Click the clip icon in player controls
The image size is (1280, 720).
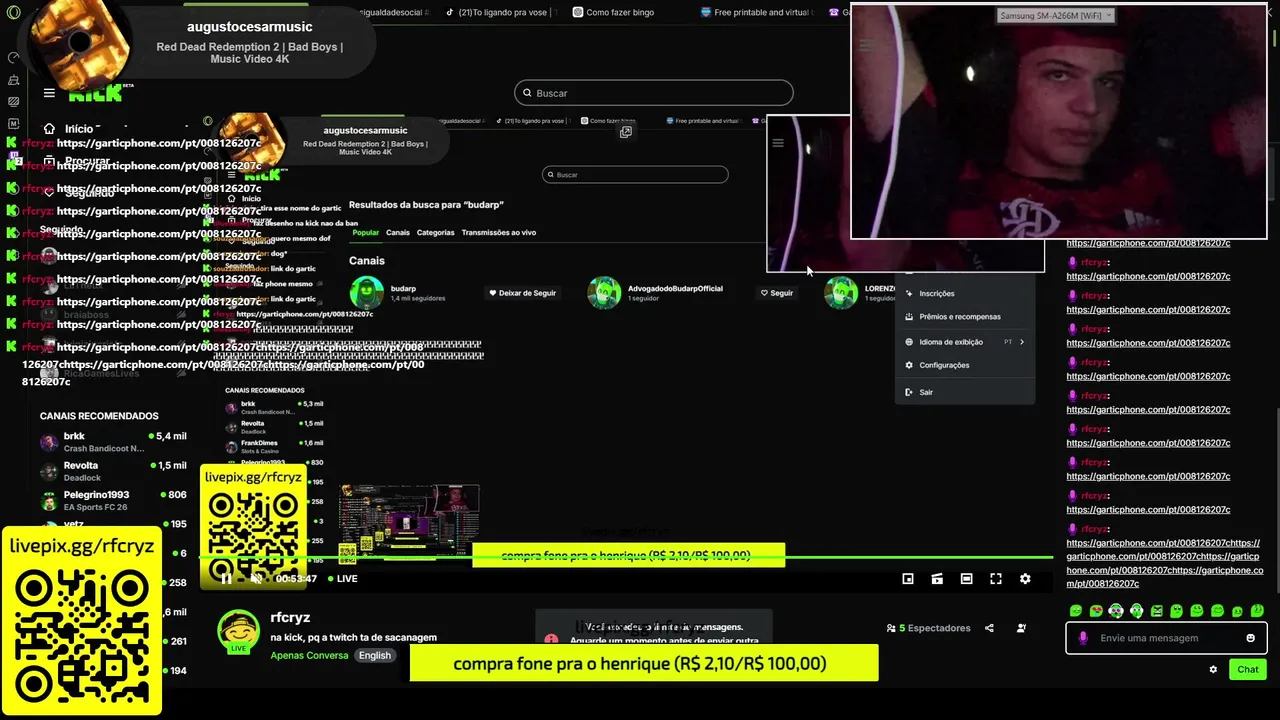coord(937,578)
